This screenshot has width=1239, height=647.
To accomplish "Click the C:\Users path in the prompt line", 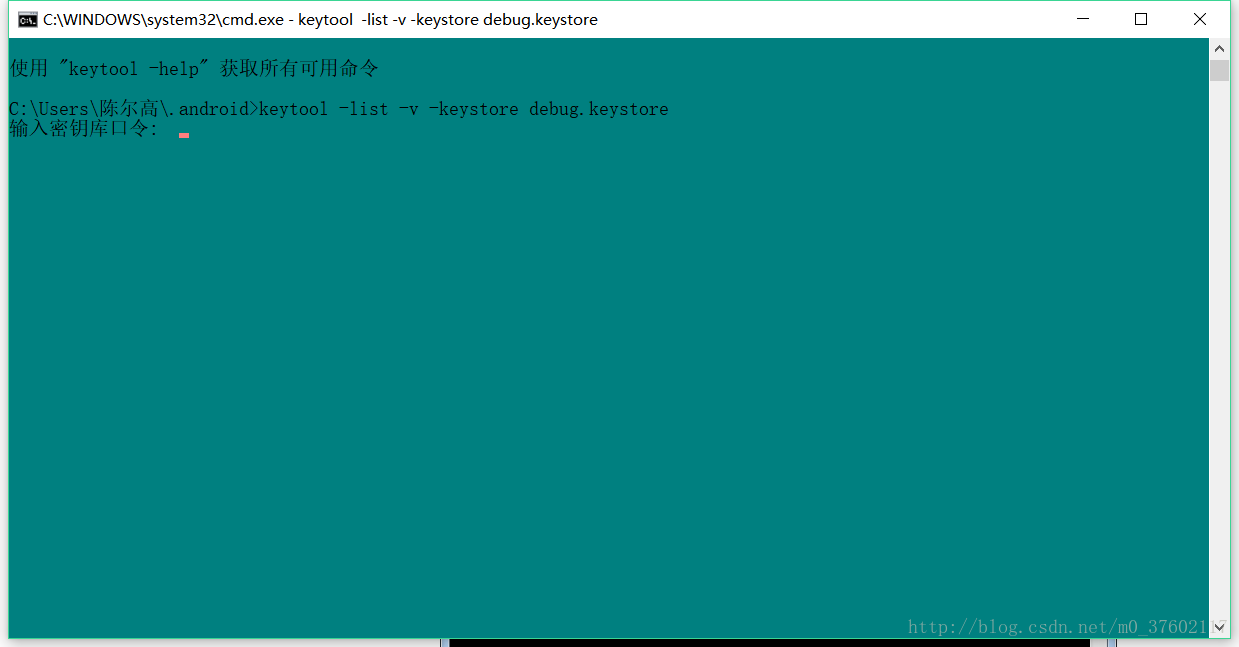I will pos(50,109).
